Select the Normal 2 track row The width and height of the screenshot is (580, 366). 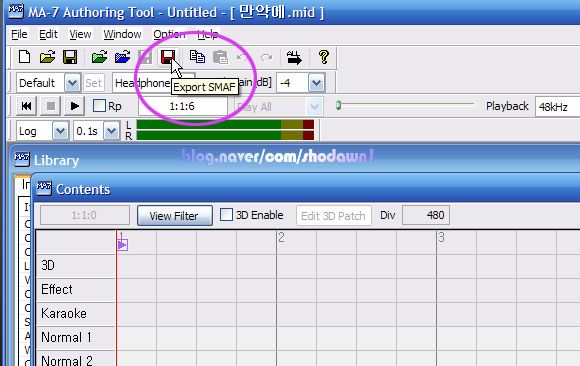pos(76,358)
